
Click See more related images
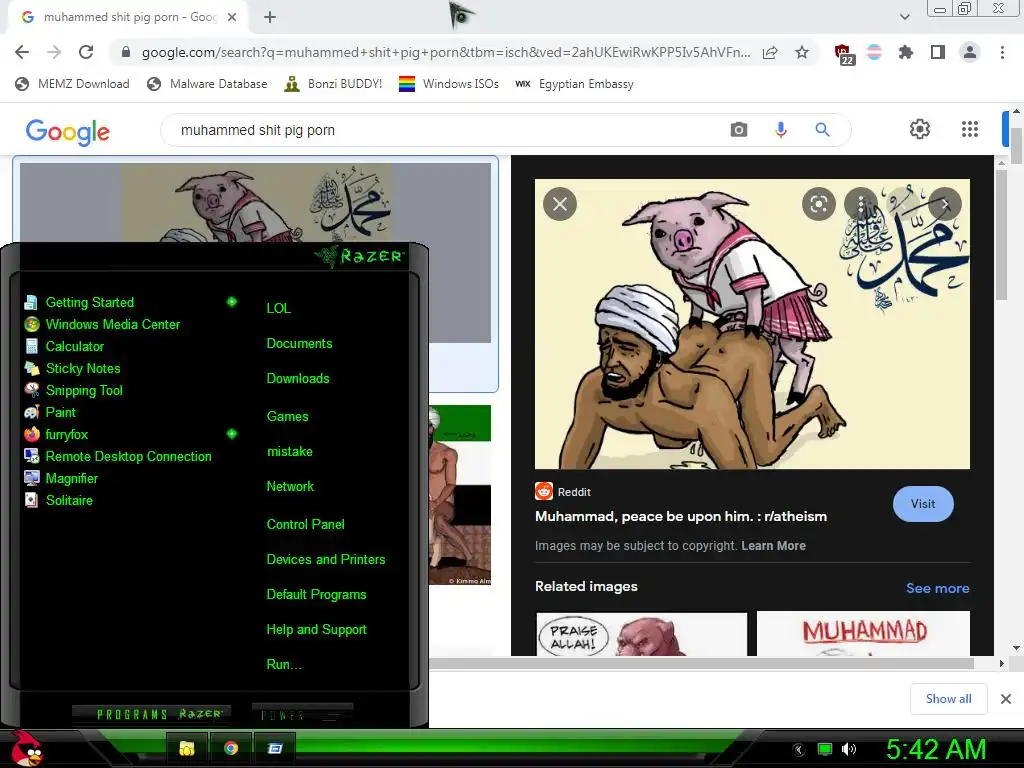click(x=937, y=588)
